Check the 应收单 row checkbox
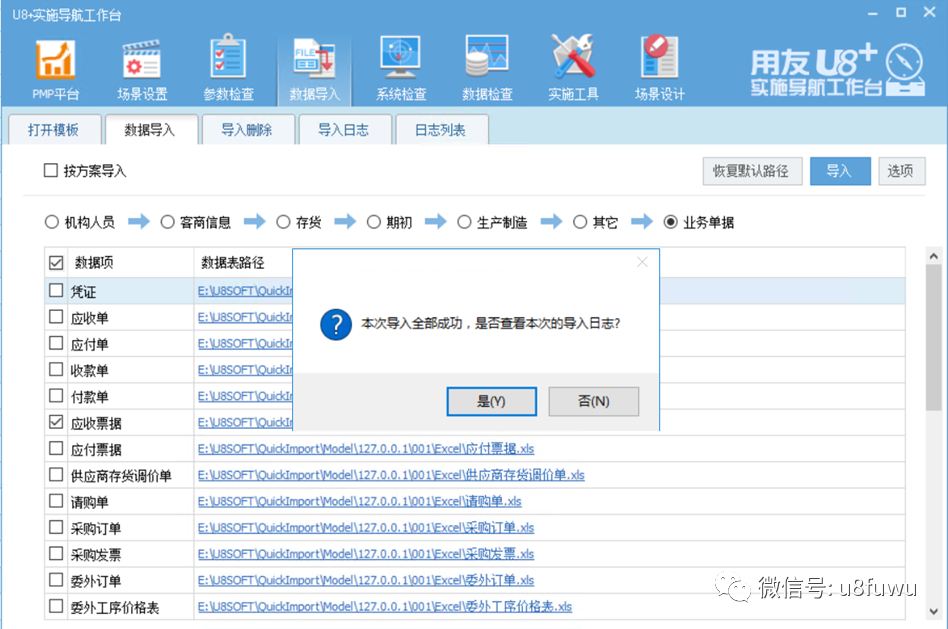 [56, 317]
